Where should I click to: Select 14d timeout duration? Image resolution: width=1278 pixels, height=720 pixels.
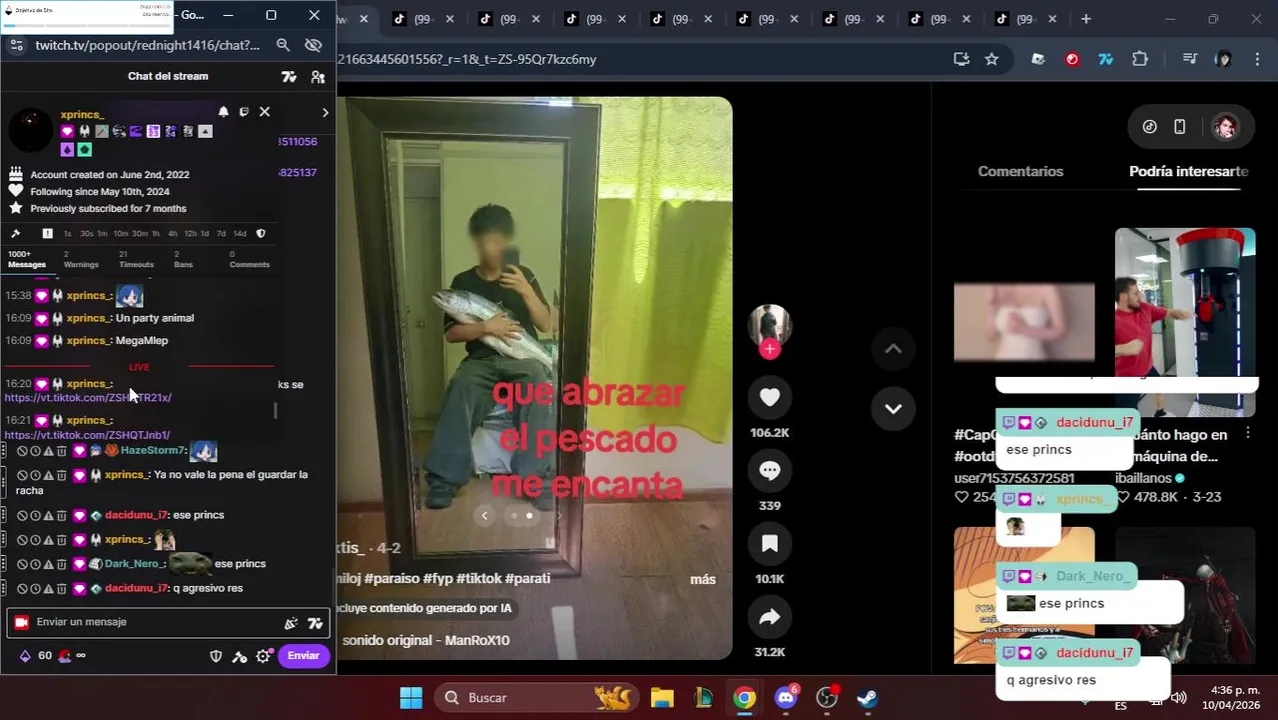tap(240, 234)
